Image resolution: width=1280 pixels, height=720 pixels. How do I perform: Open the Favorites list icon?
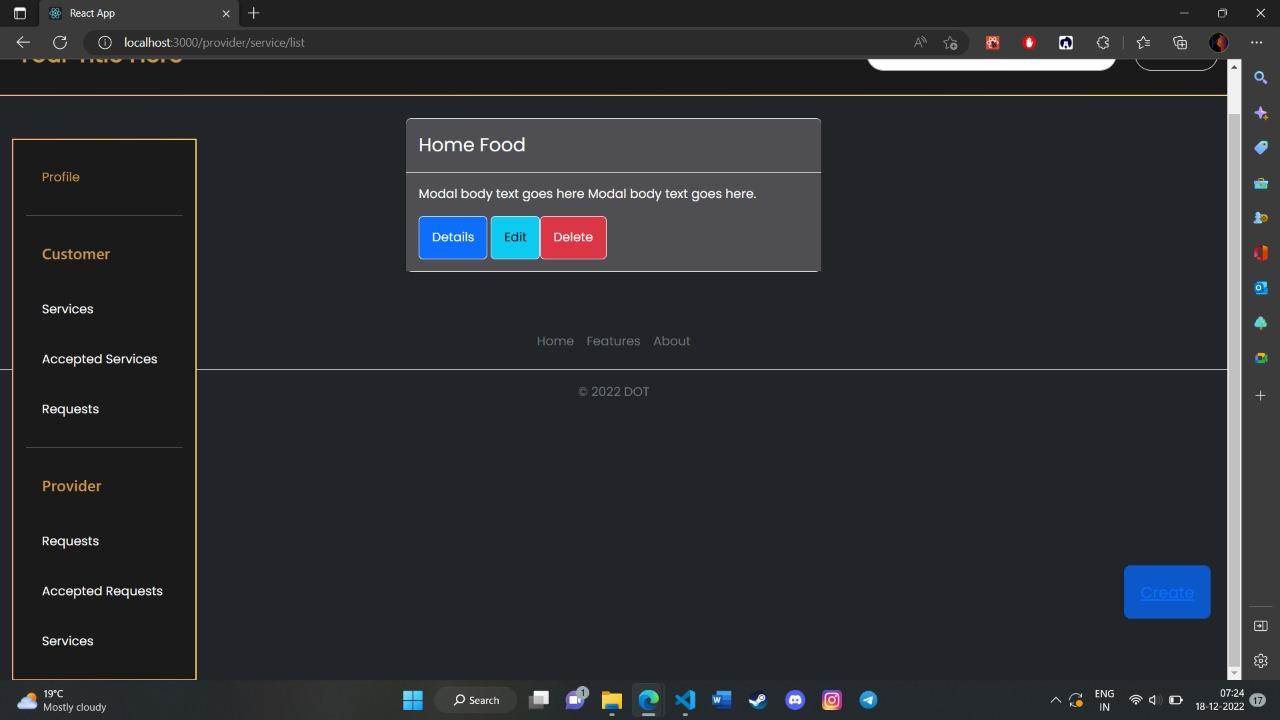coord(1143,42)
